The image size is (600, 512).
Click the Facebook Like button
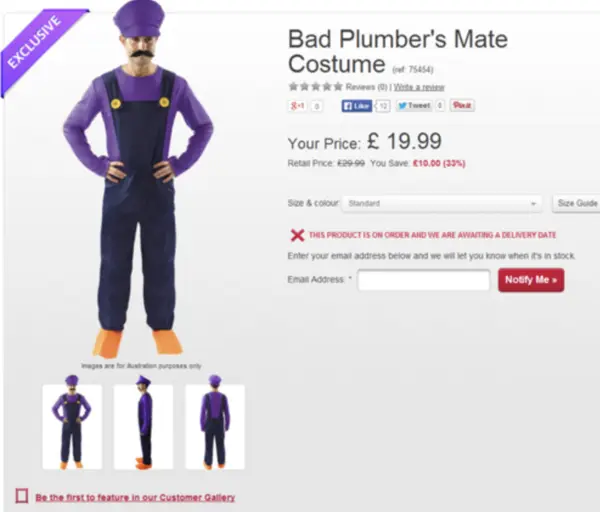coord(357,106)
